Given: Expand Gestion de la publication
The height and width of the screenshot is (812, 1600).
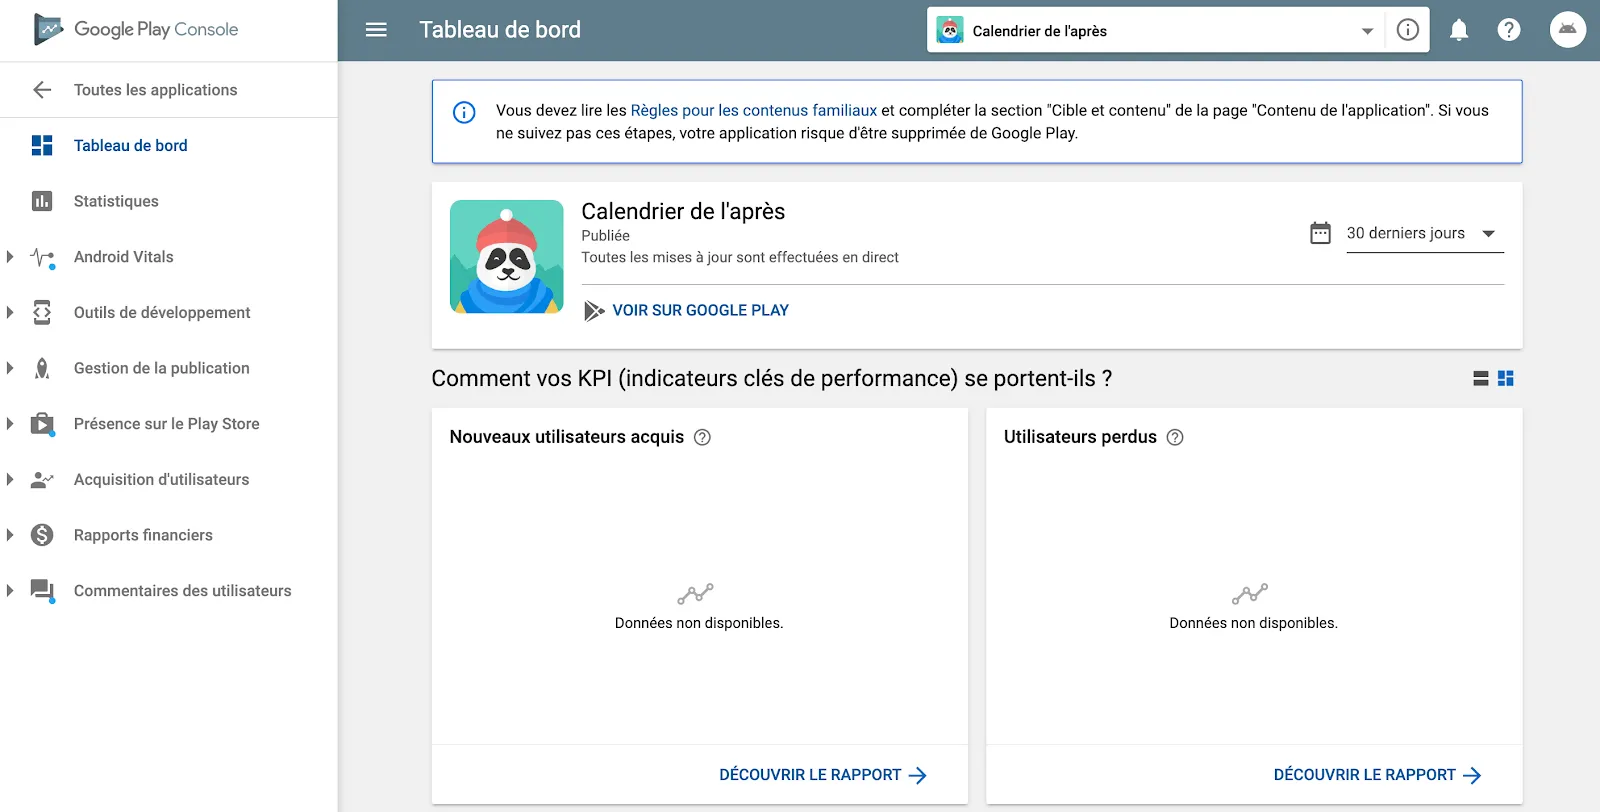Looking at the screenshot, I should pos(10,368).
